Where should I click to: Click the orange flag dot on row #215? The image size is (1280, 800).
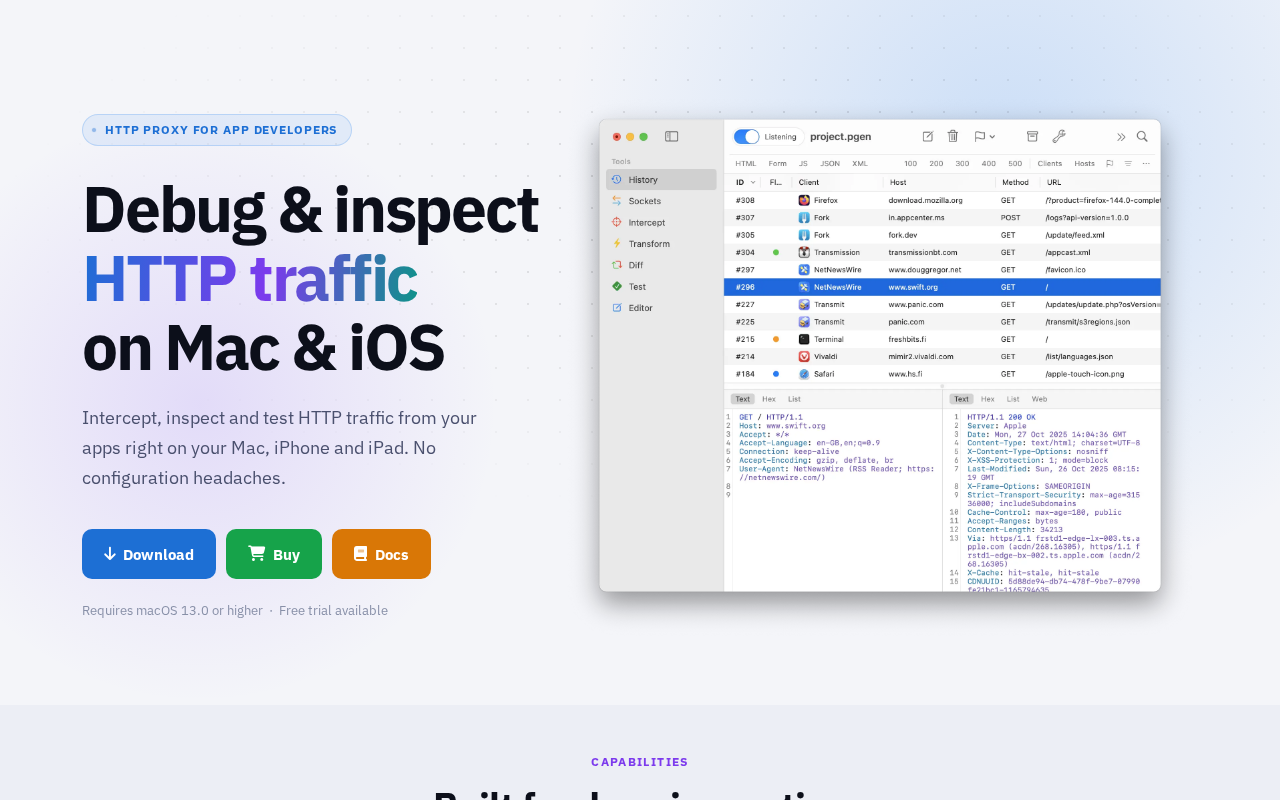776,339
